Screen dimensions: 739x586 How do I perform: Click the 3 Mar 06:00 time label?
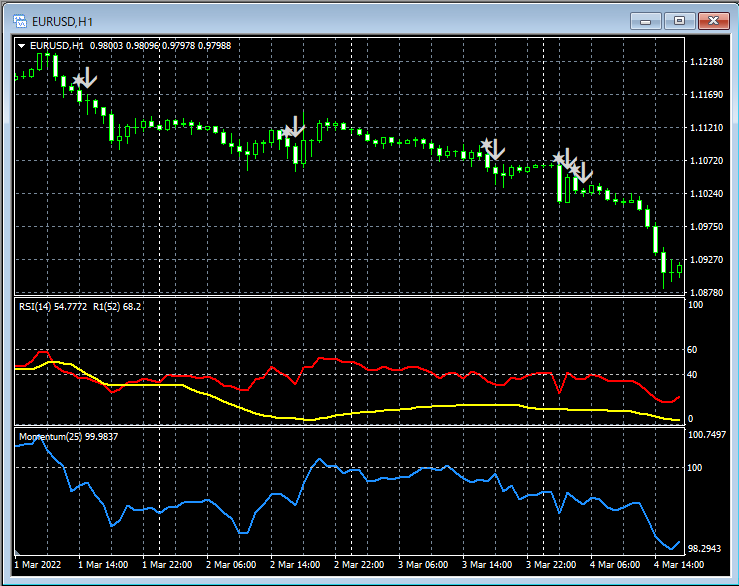click(x=424, y=564)
